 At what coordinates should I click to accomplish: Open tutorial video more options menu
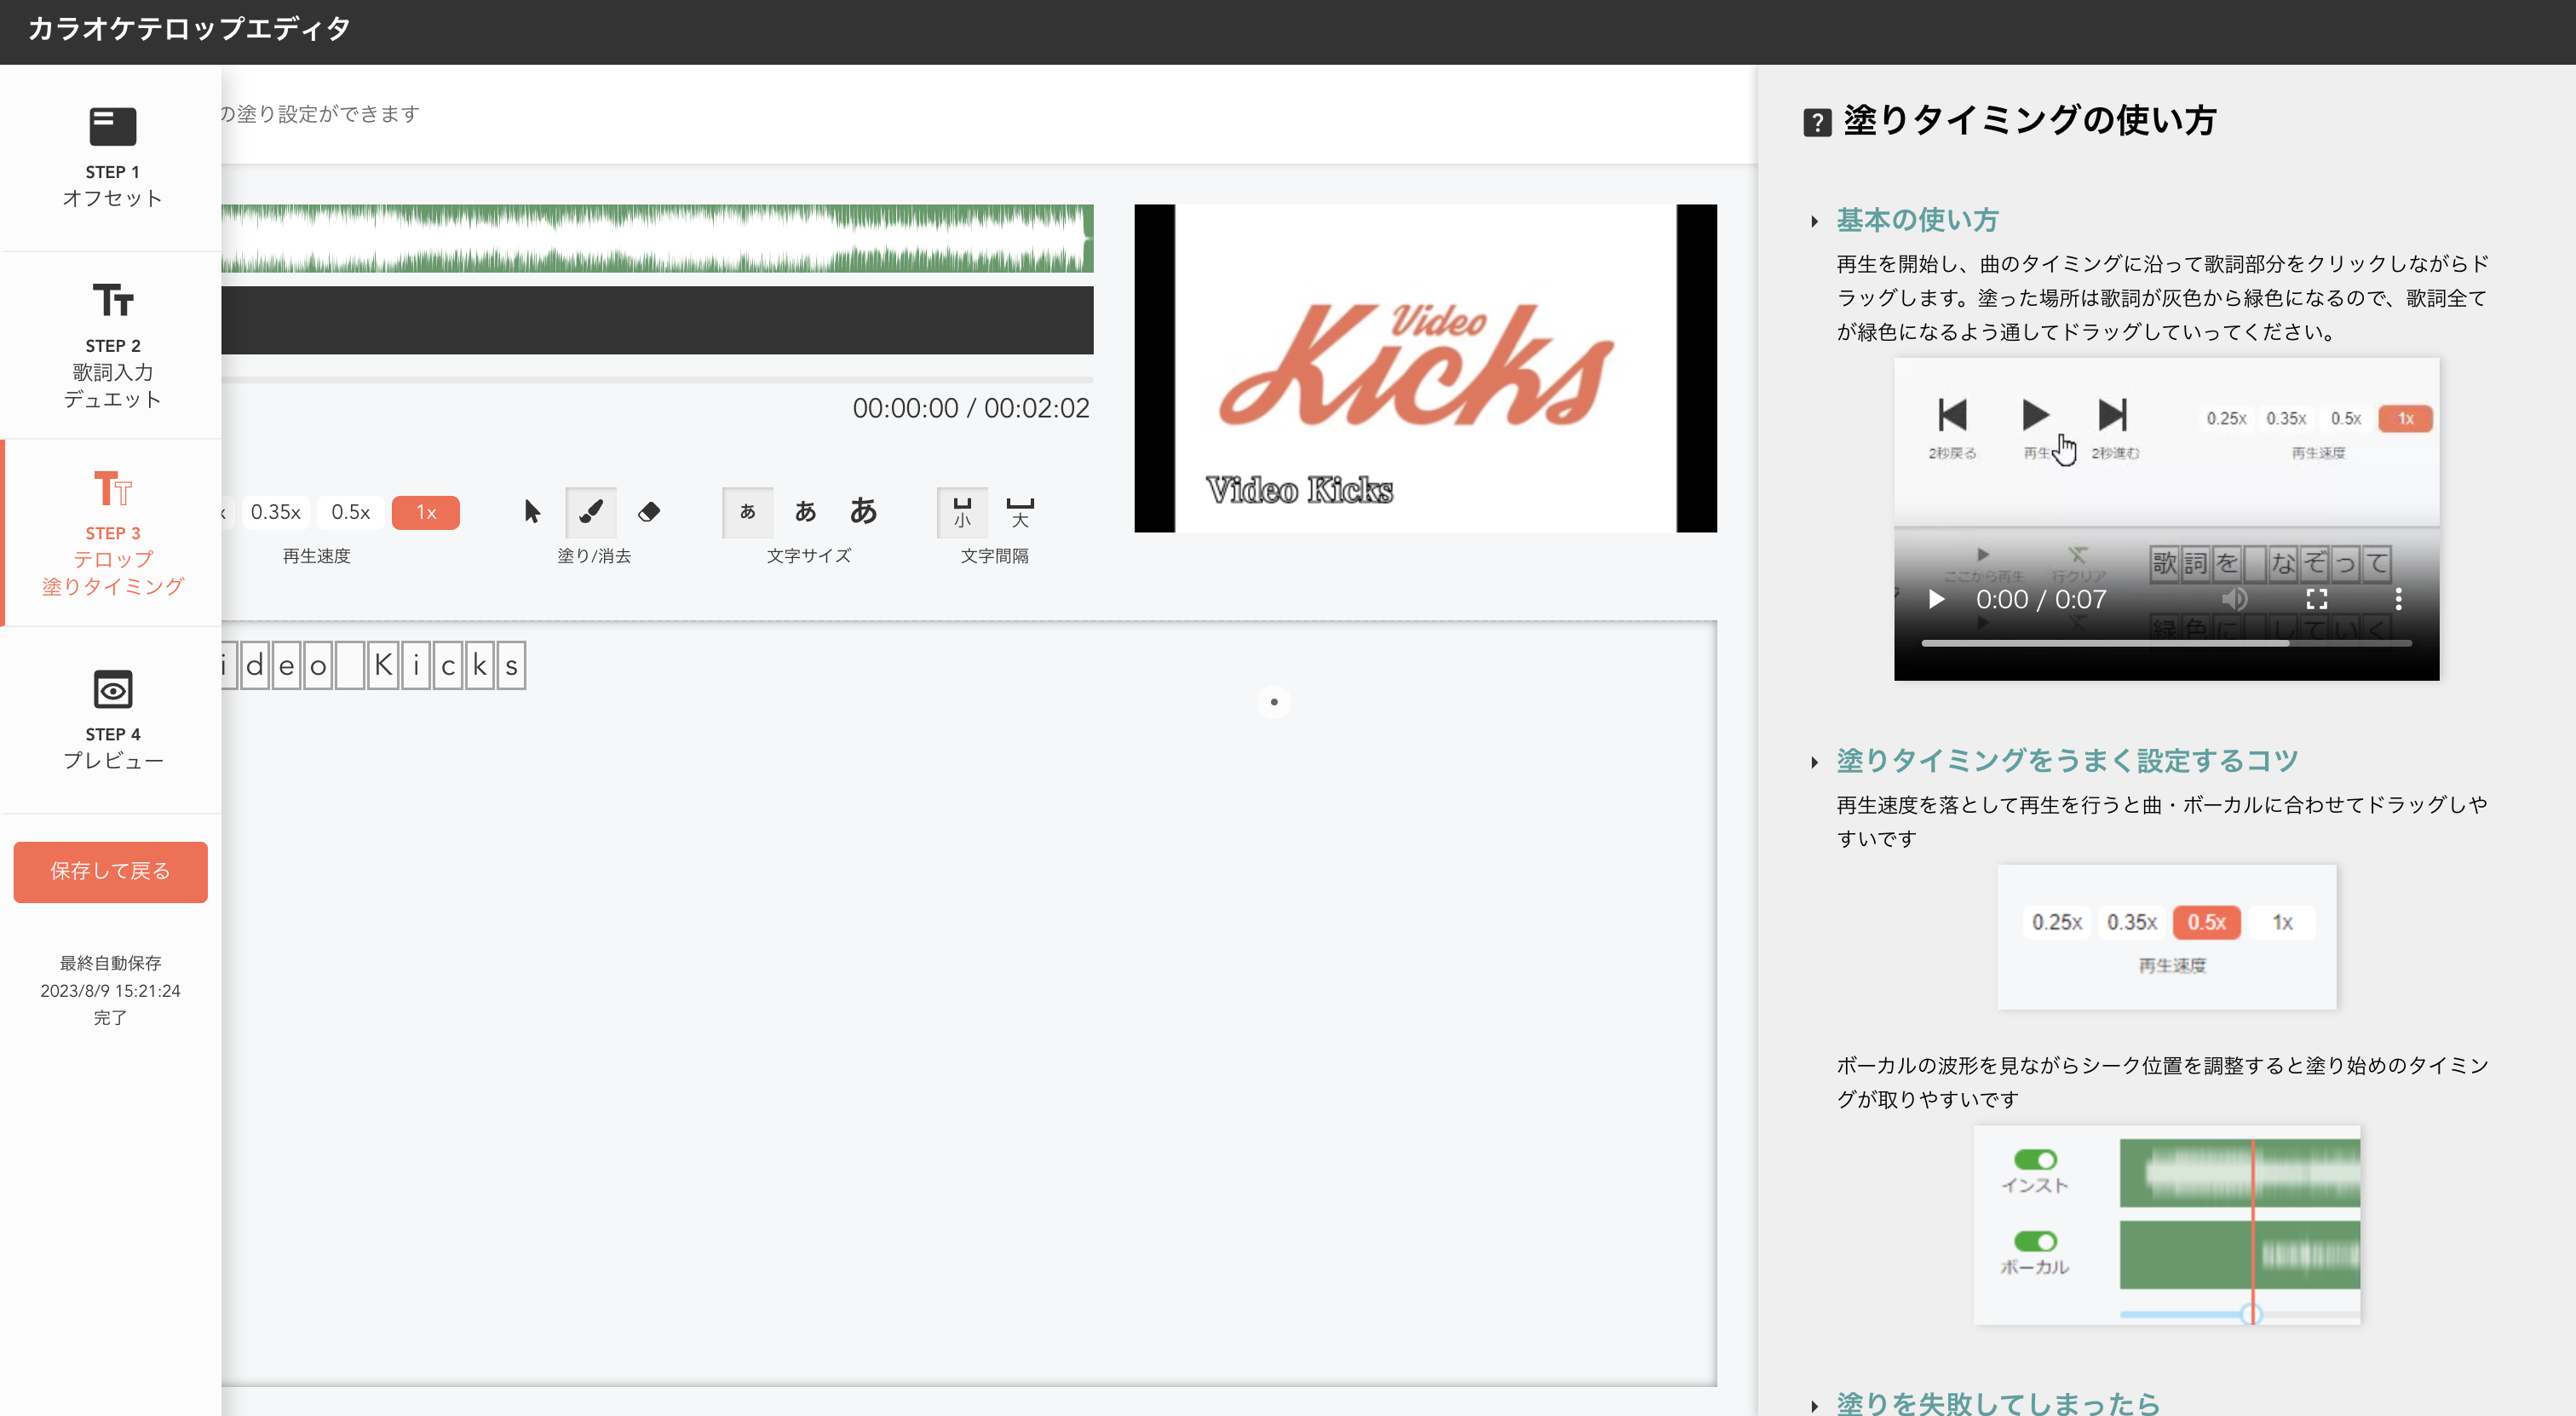pyautogui.click(x=2398, y=599)
